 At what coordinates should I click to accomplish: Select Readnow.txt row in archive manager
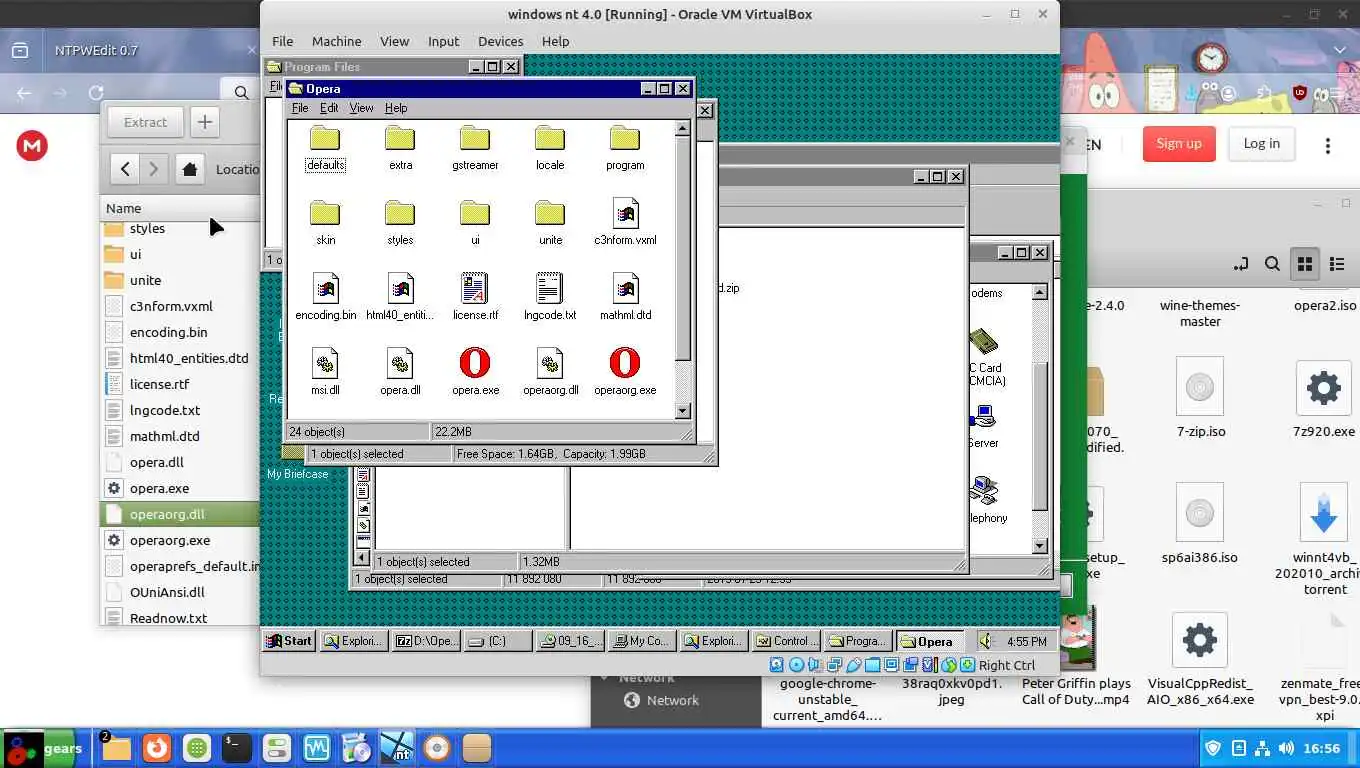click(180, 618)
